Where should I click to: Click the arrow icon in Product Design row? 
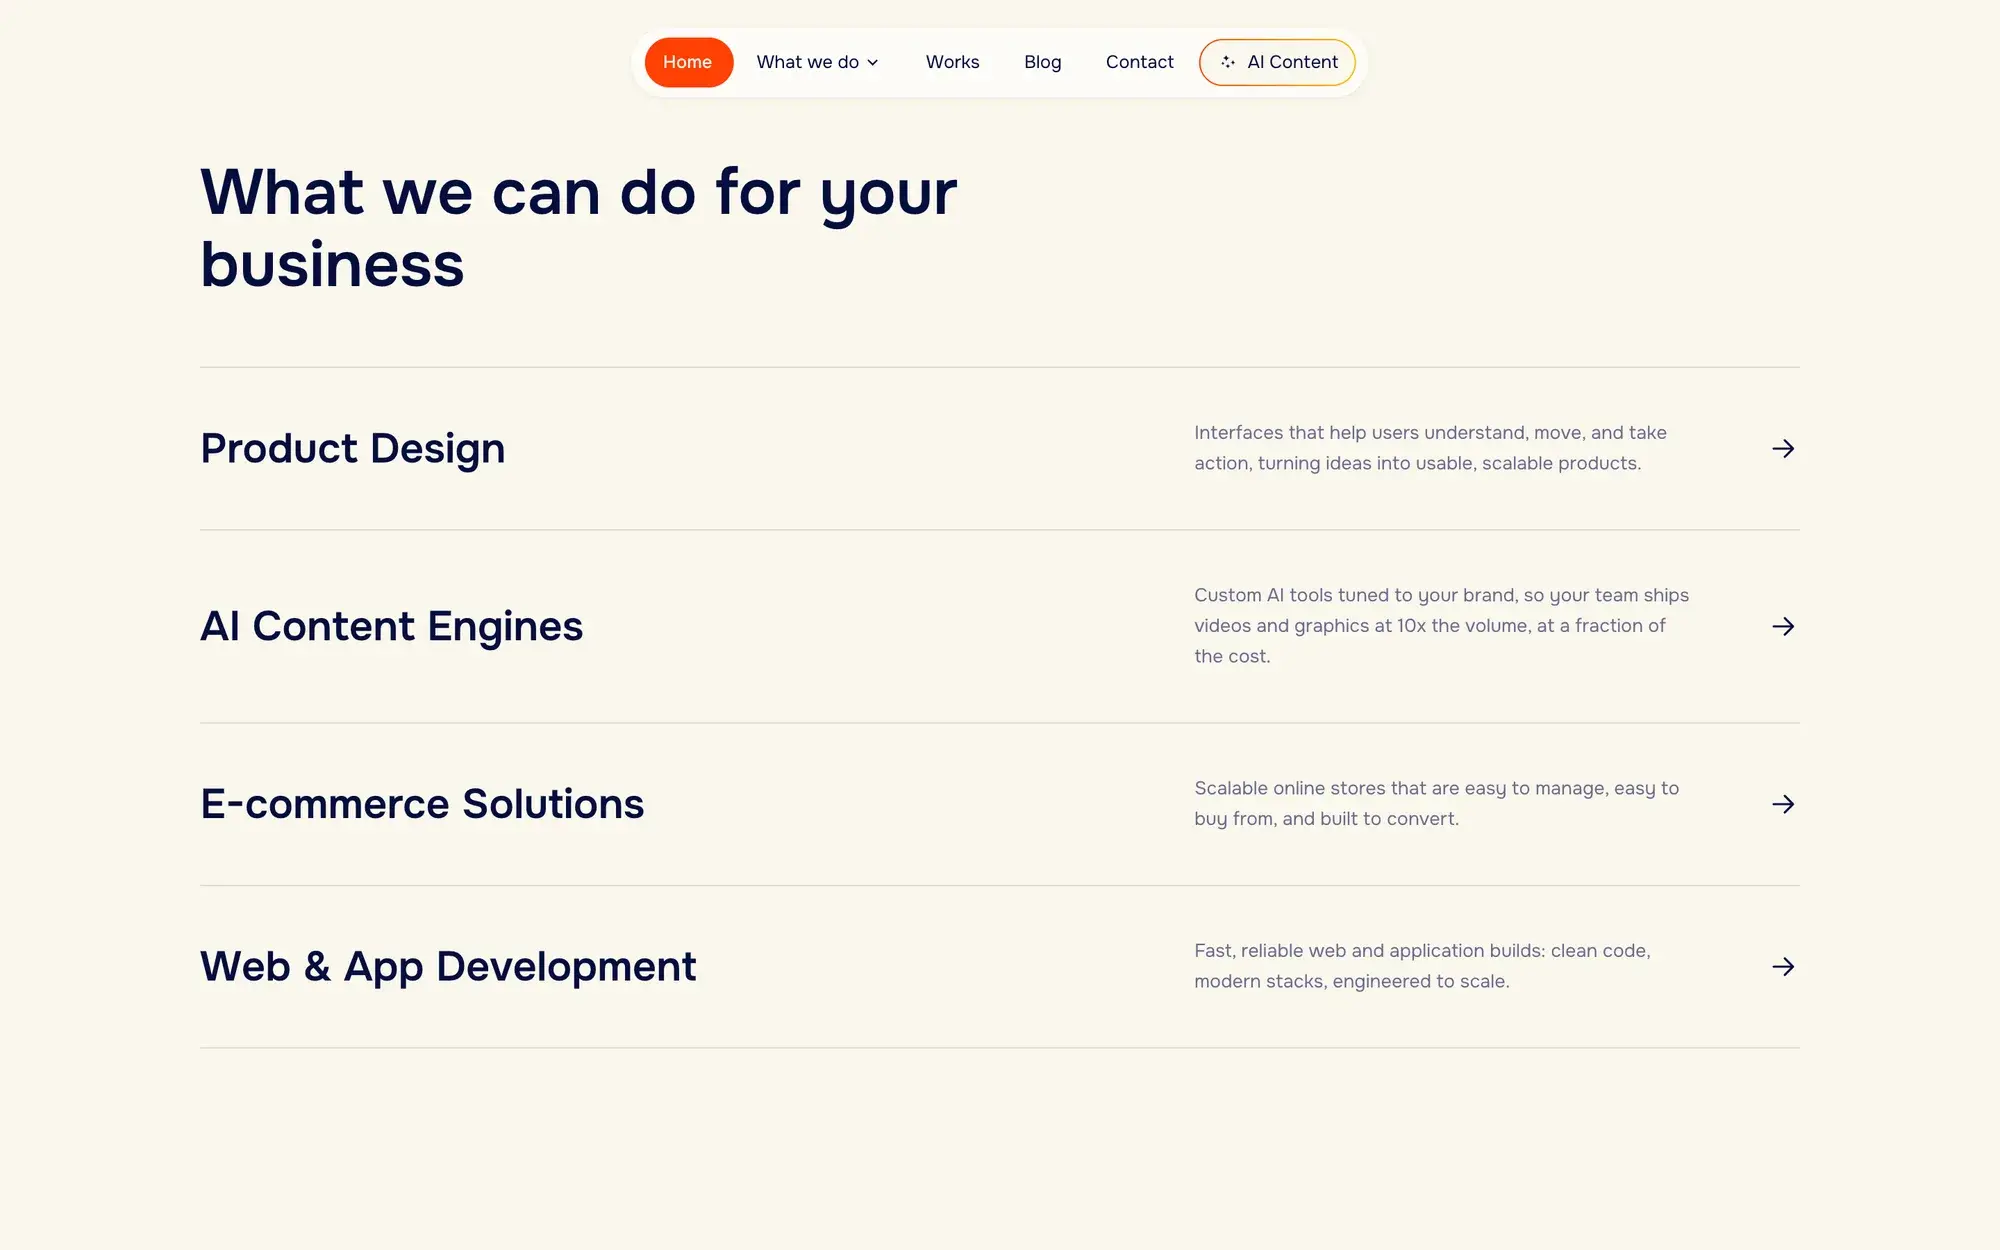pyautogui.click(x=1783, y=448)
